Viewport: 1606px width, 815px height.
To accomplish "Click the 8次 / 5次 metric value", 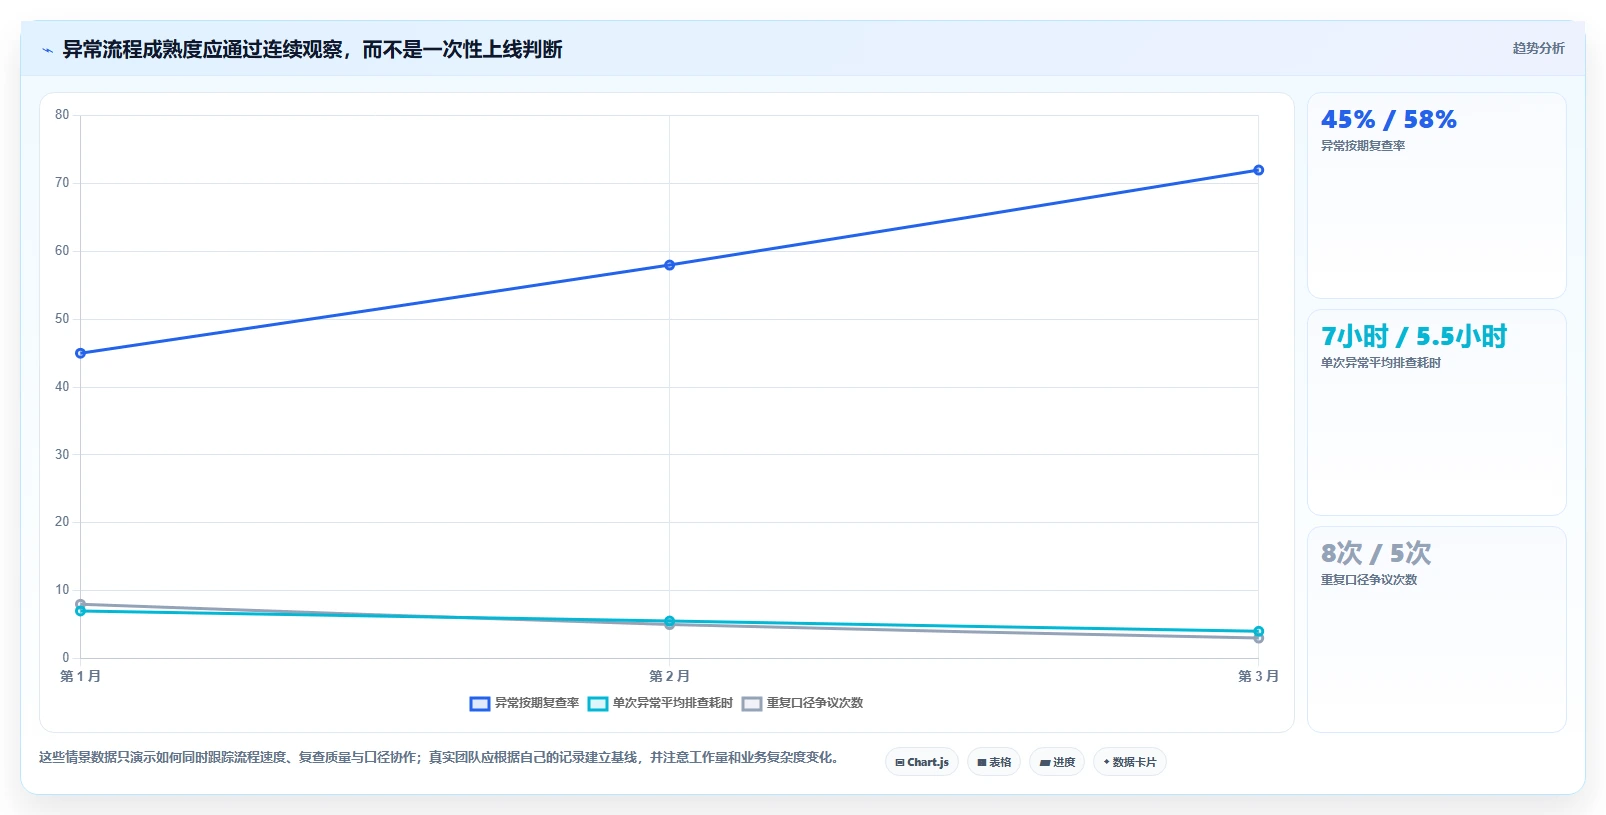I will [x=1375, y=554].
